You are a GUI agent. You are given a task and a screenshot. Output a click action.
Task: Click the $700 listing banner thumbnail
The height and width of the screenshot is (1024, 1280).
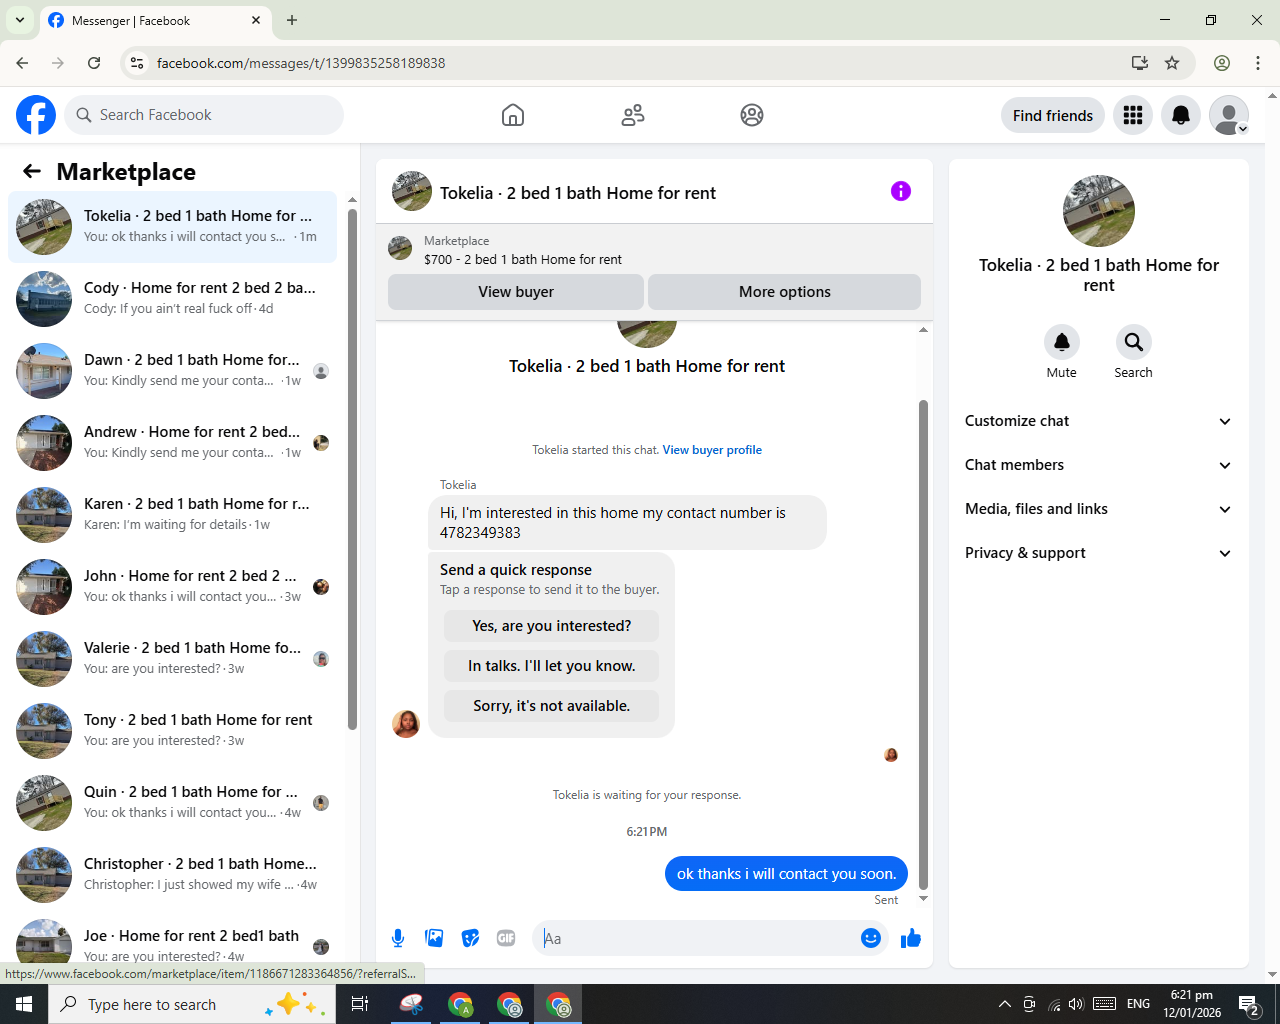tap(400, 248)
